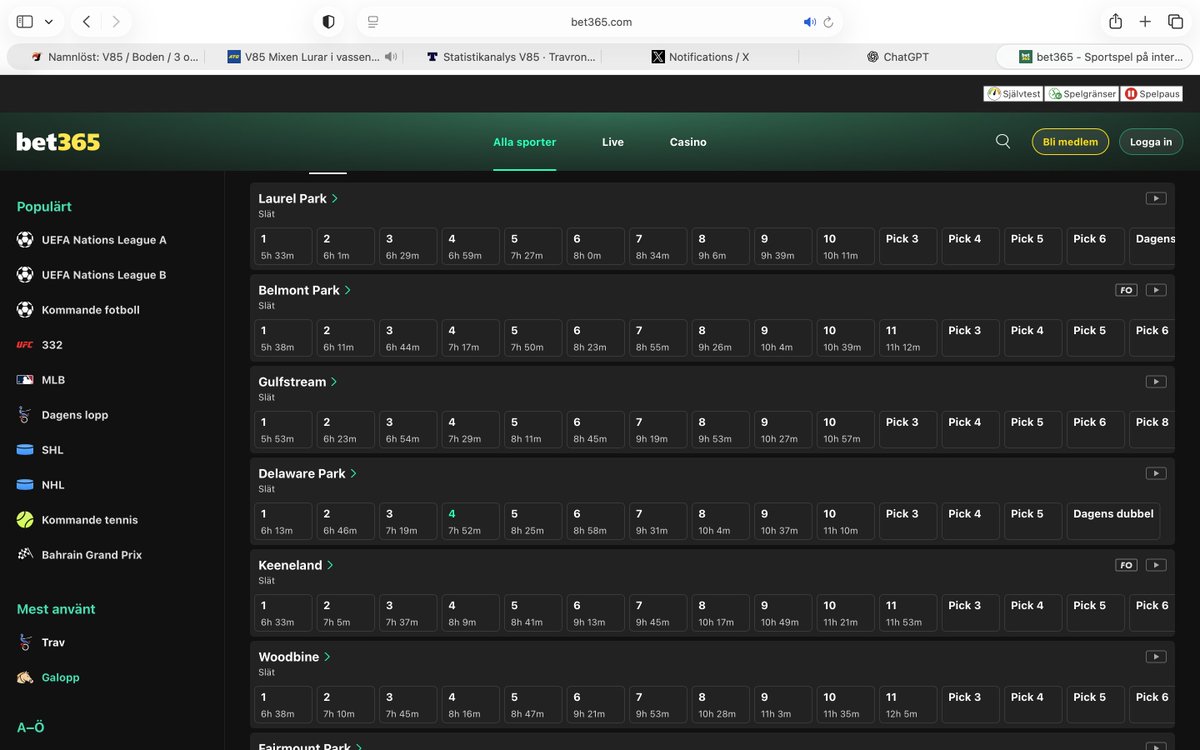This screenshot has height=750, width=1200.
Task: Click Safari Share icon
Action: 1115,21
